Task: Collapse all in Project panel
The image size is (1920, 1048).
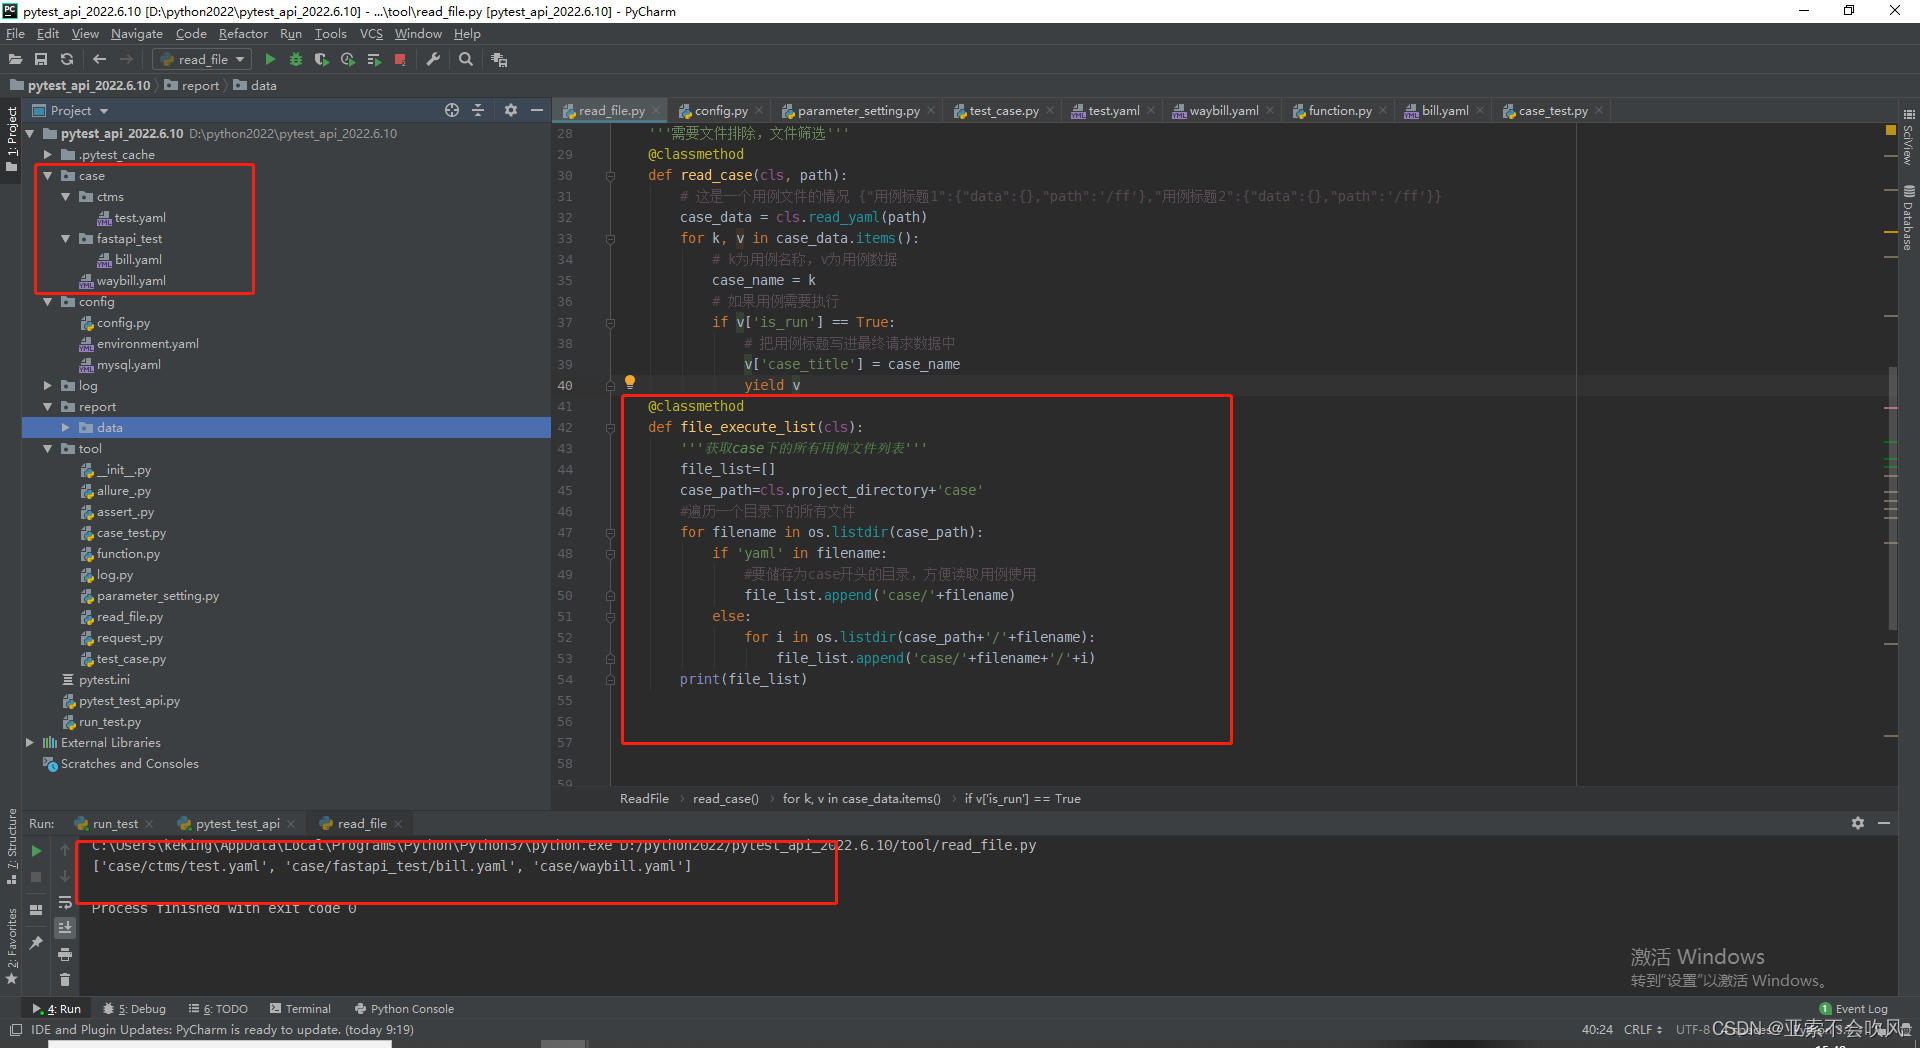Action: tap(478, 110)
